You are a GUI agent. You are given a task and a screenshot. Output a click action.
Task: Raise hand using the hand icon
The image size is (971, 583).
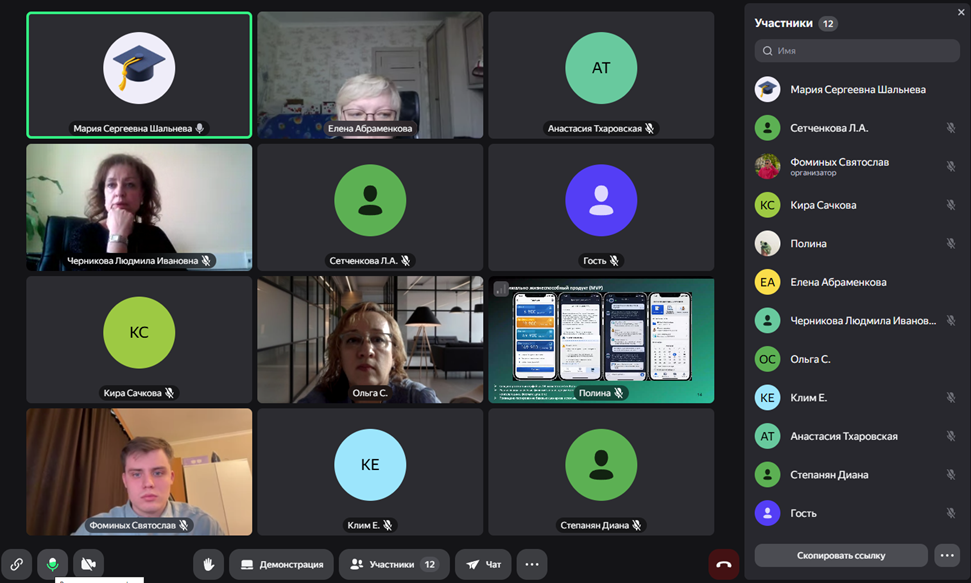208,564
